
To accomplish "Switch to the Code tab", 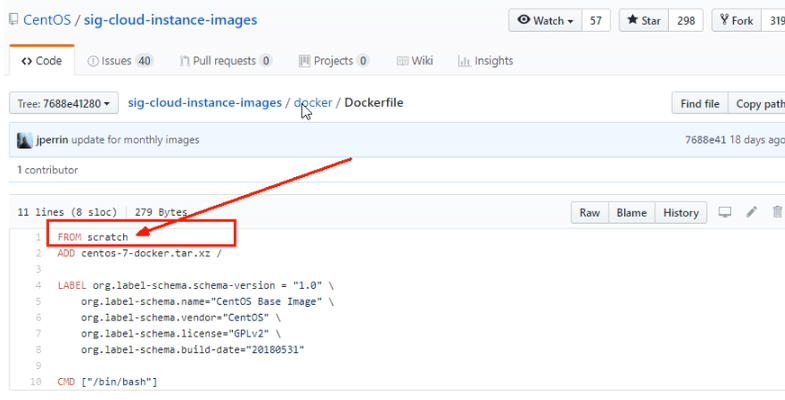I will pyautogui.click(x=42, y=61).
